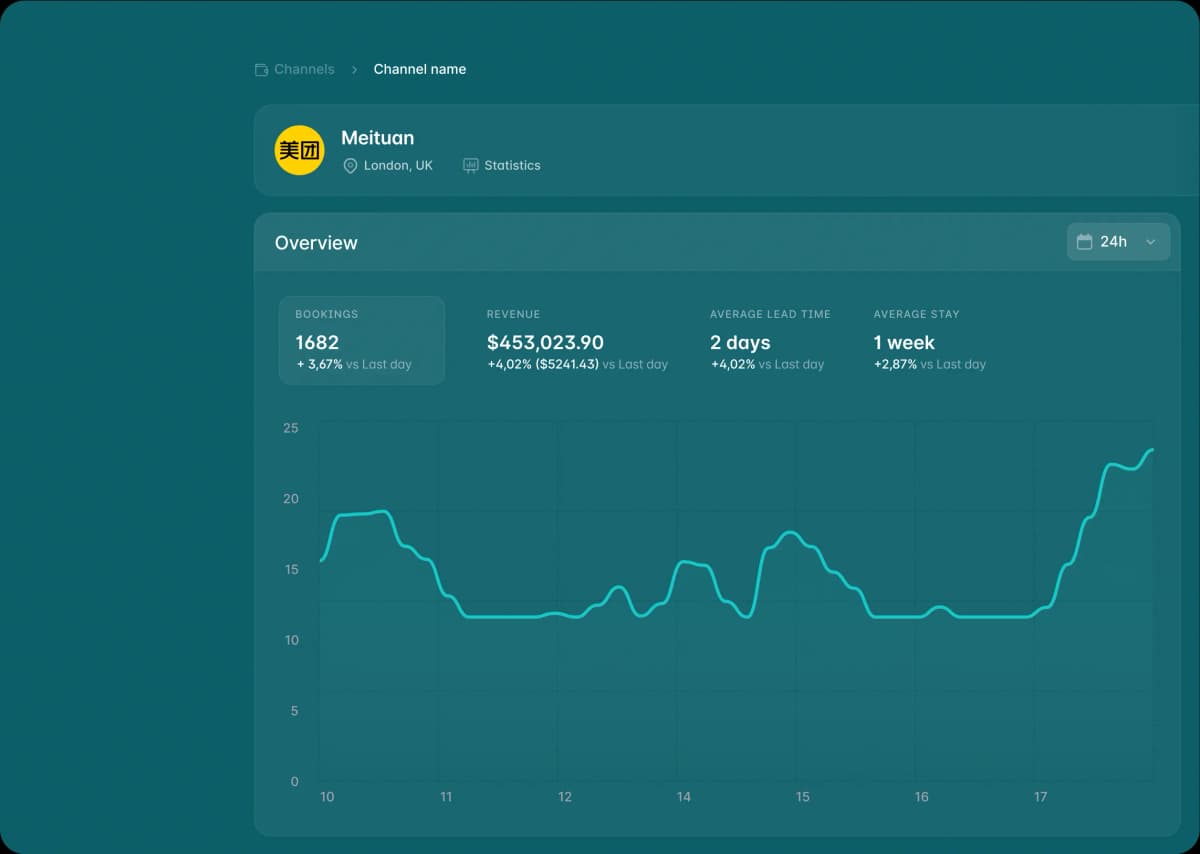Switch to the Average Lead Time metric
The height and width of the screenshot is (854, 1200).
[x=769, y=340]
